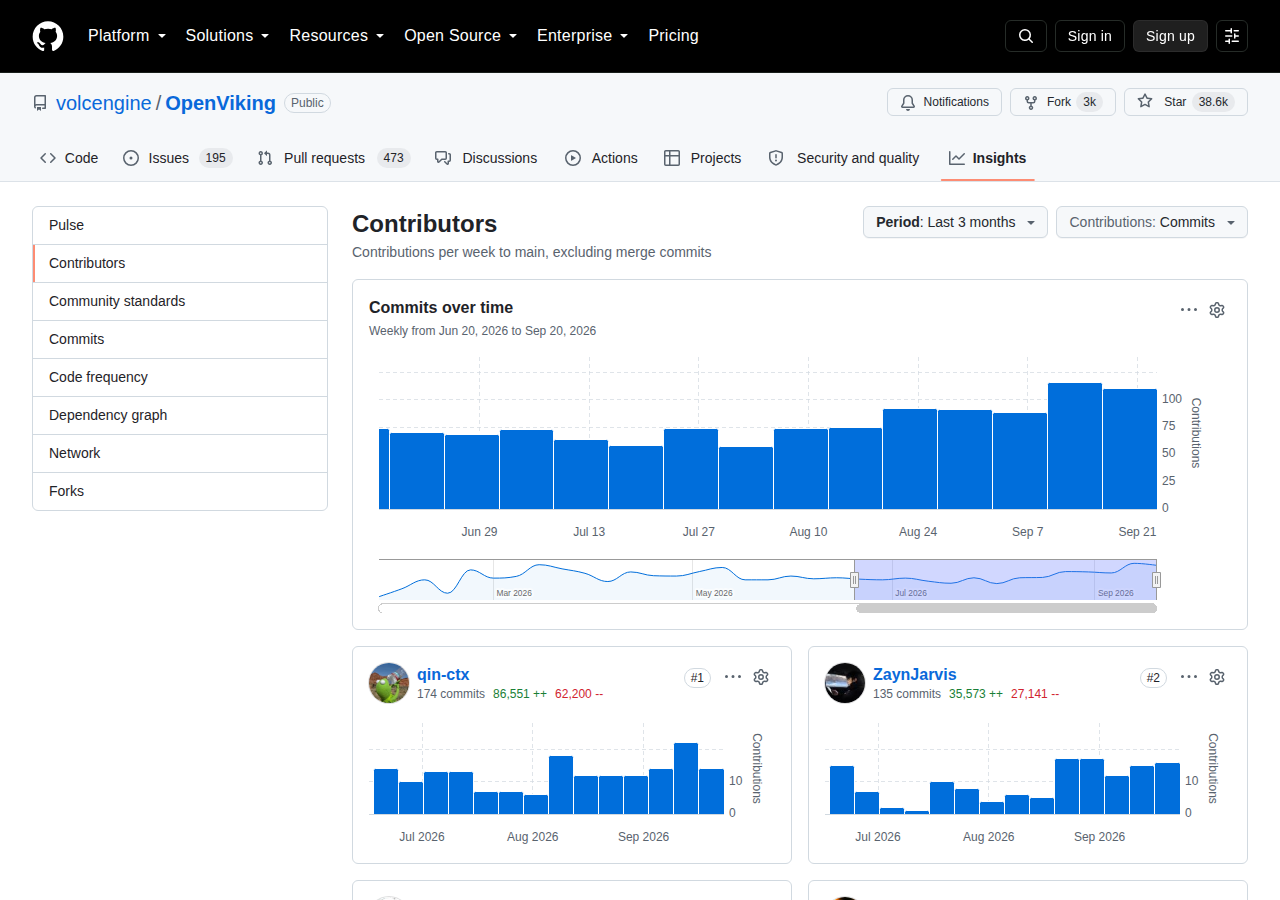Click the GitHub logo icon
The height and width of the screenshot is (900, 1280).
coord(48,36)
